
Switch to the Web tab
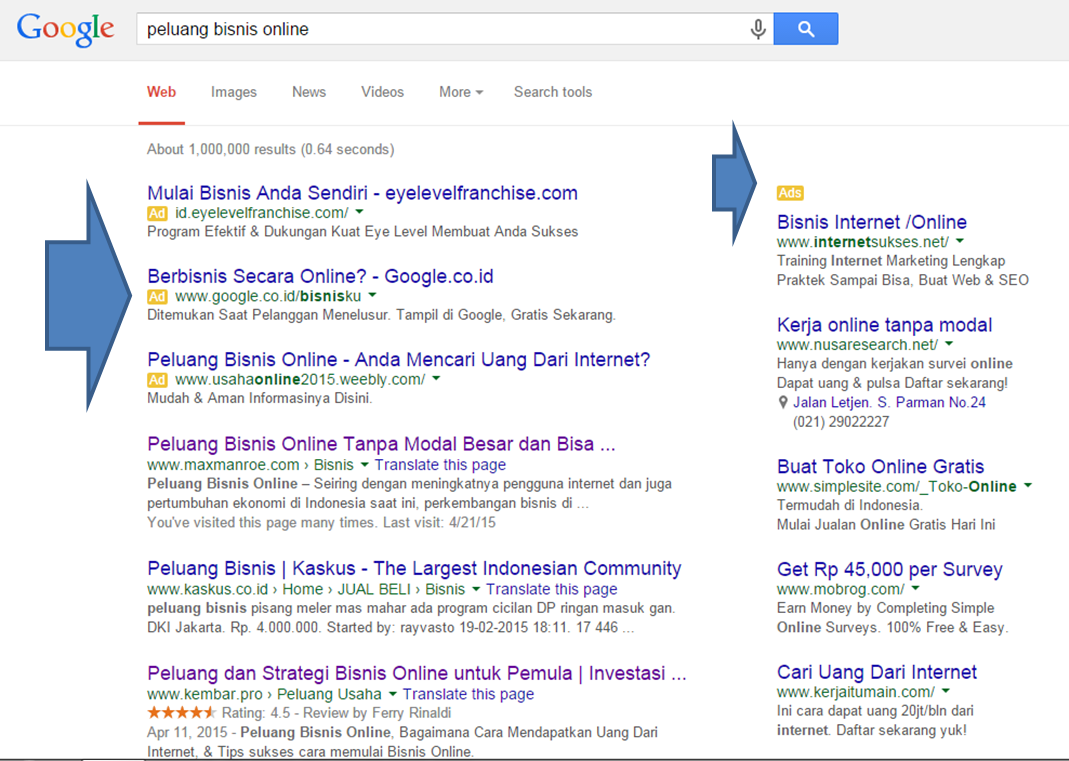pos(162,92)
